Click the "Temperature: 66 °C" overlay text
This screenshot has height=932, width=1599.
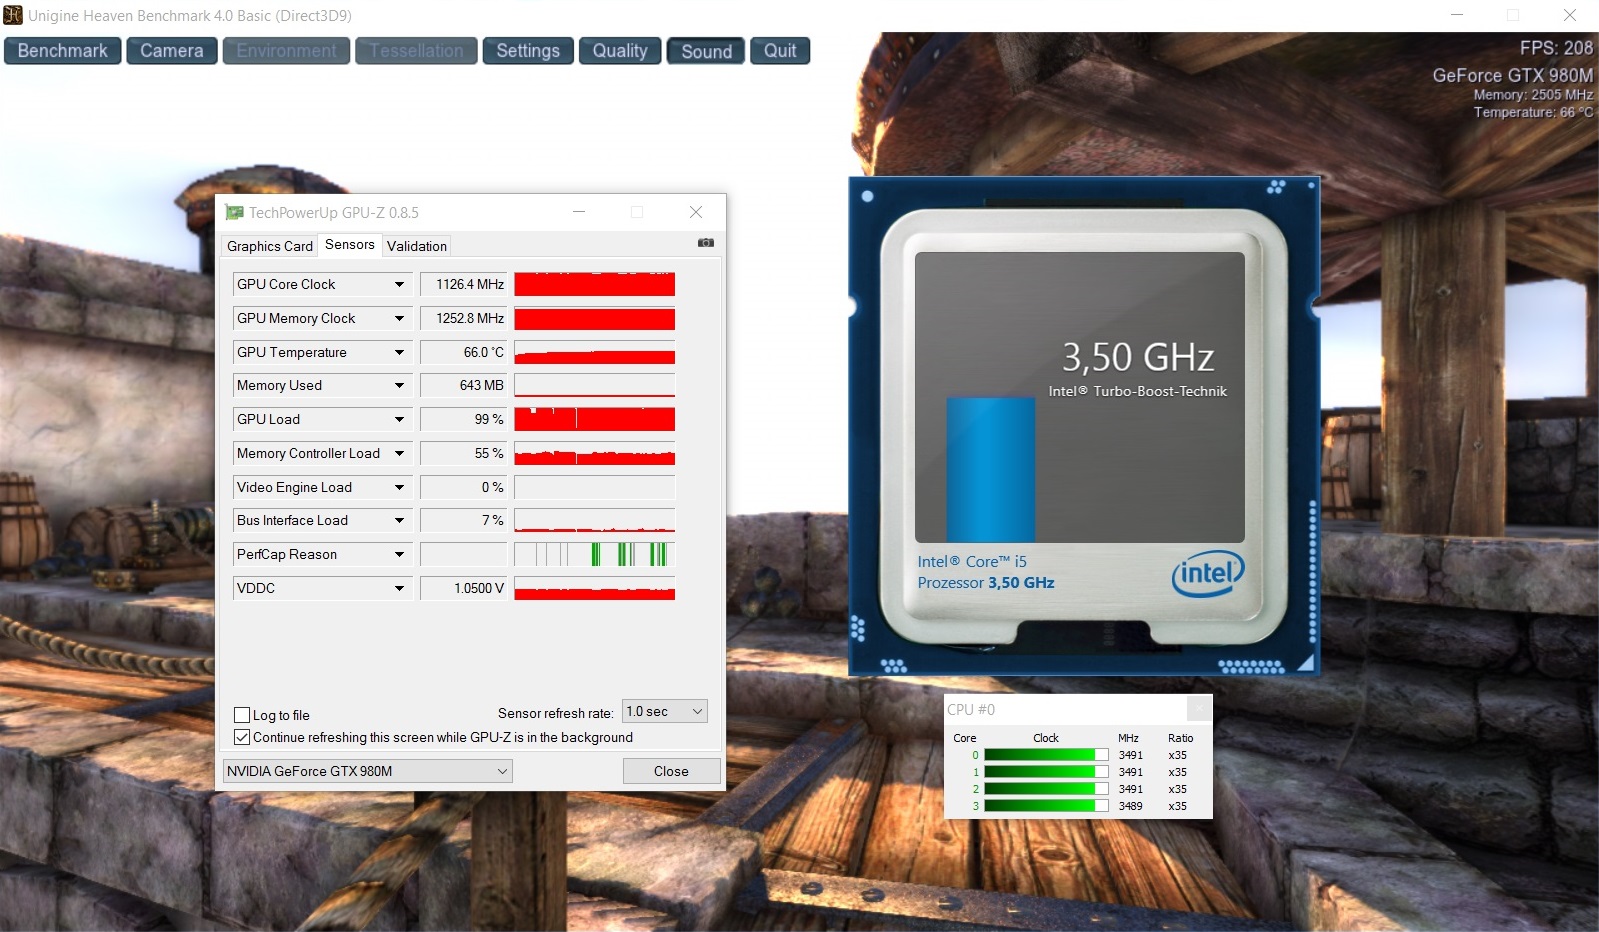(x=1533, y=112)
